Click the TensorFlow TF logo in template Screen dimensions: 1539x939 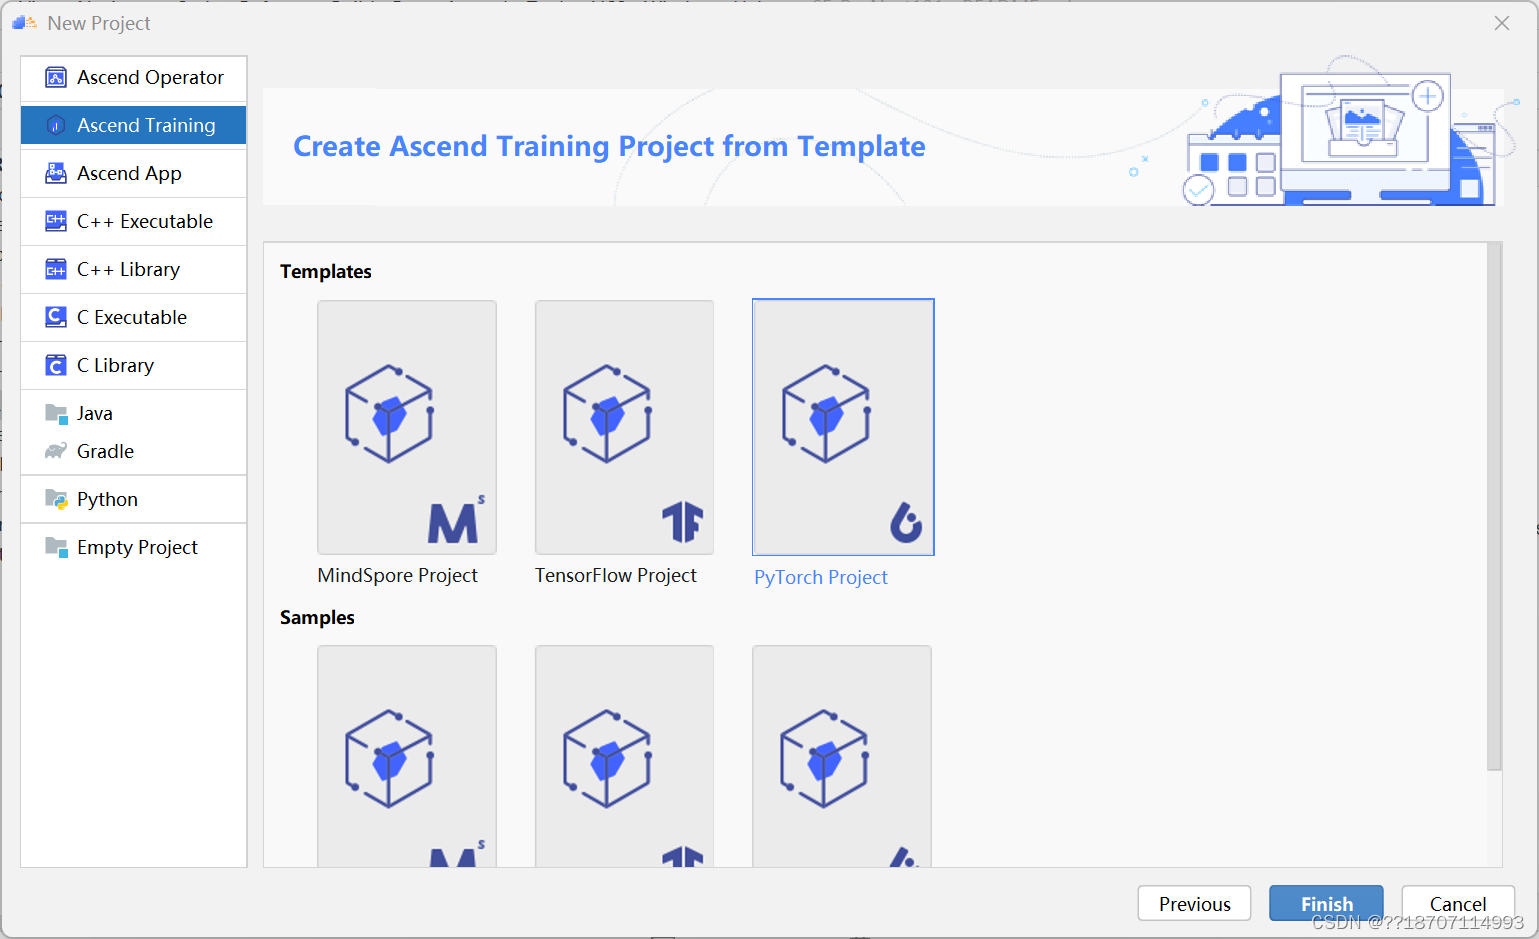pos(683,521)
